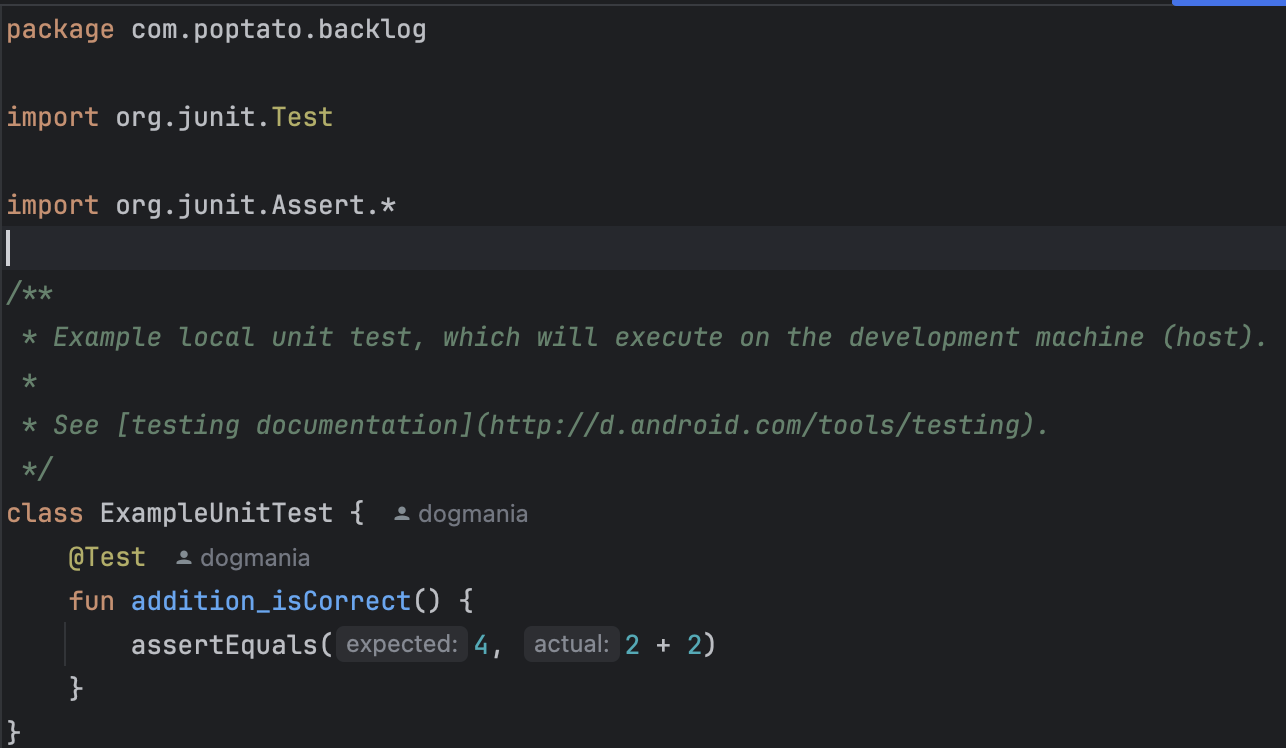This screenshot has width=1286, height=748.
Task: Click the author icon beside class ExampleUnitTest
Action: click(401, 513)
